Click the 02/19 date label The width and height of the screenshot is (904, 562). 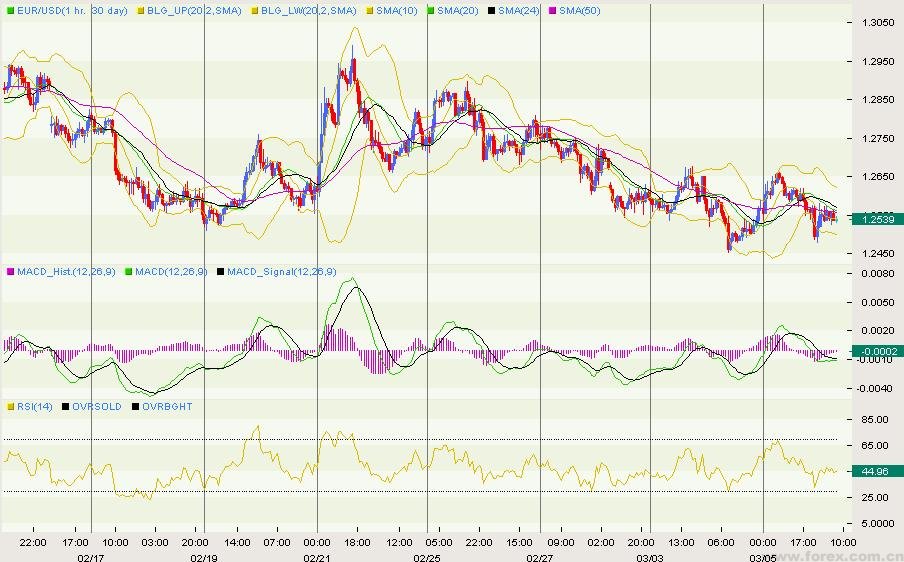pos(204,557)
